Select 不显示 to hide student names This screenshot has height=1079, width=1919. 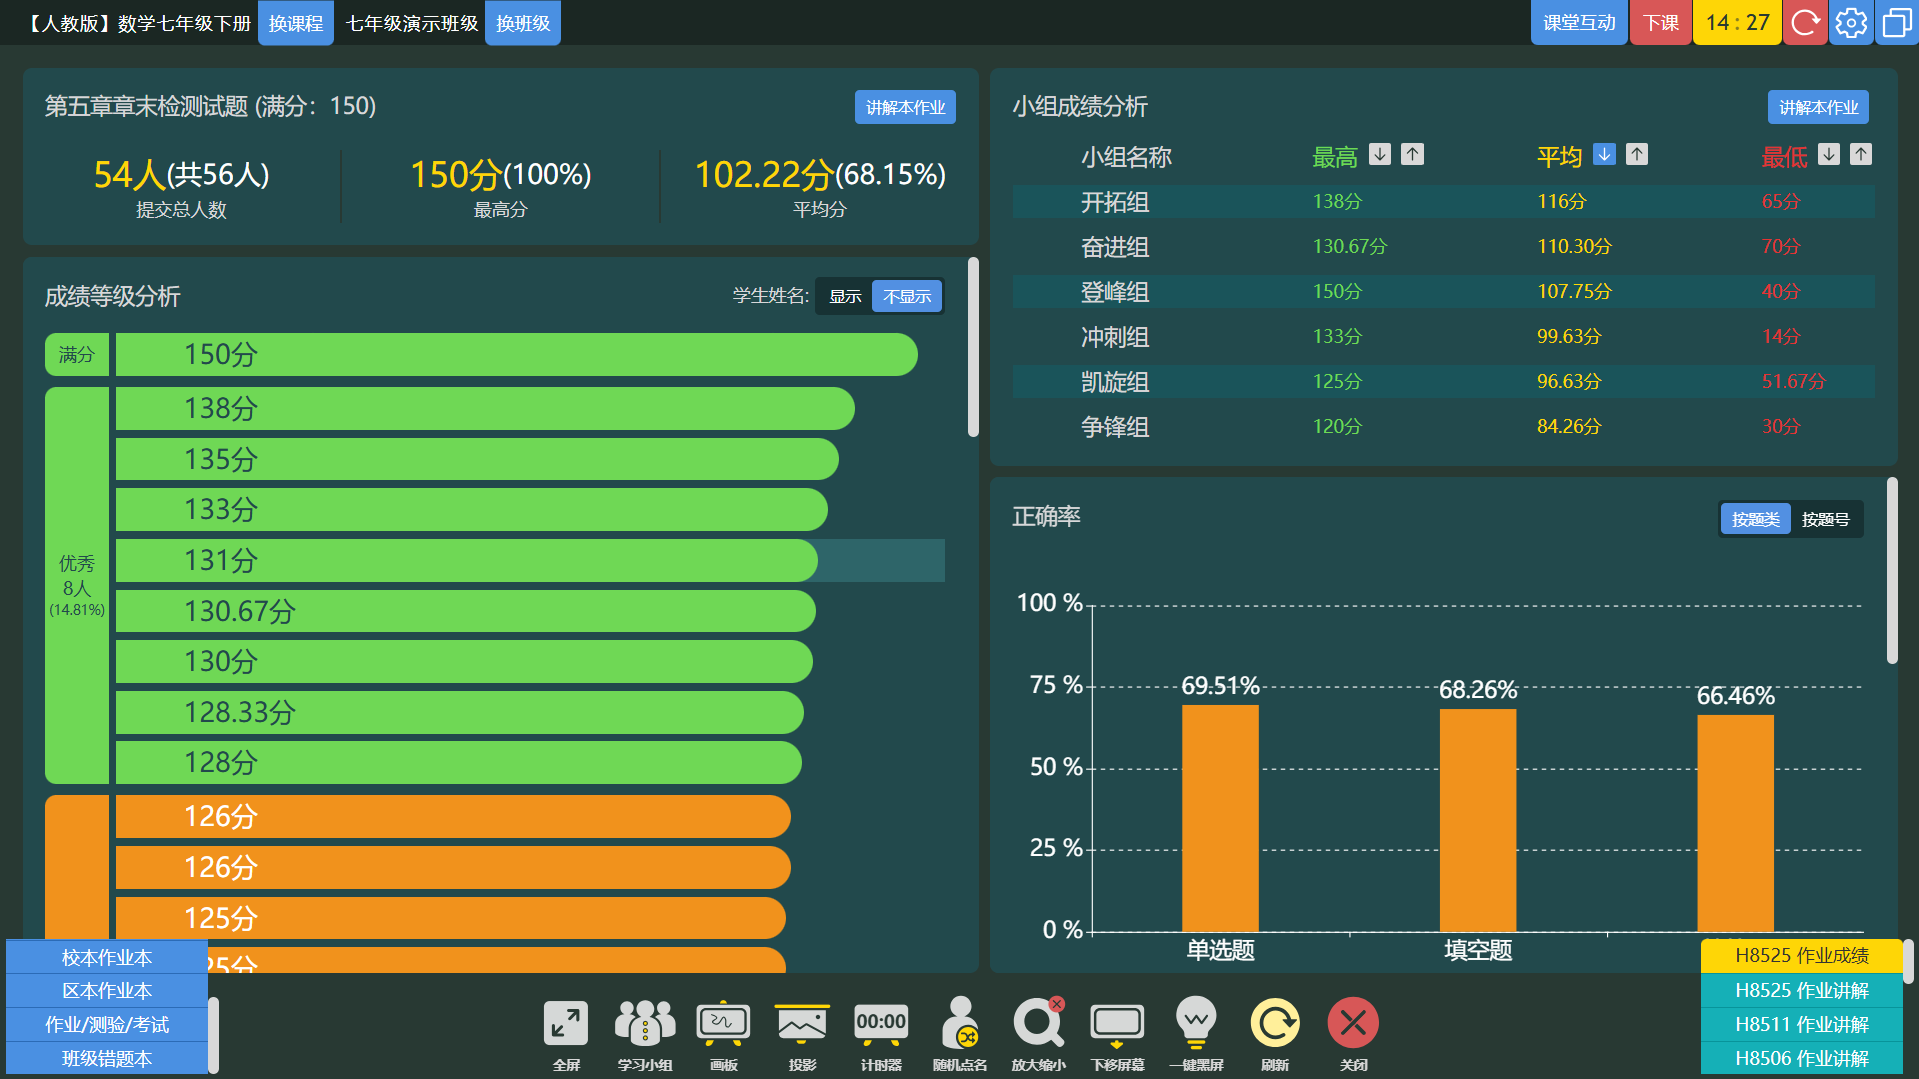point(907,297)
